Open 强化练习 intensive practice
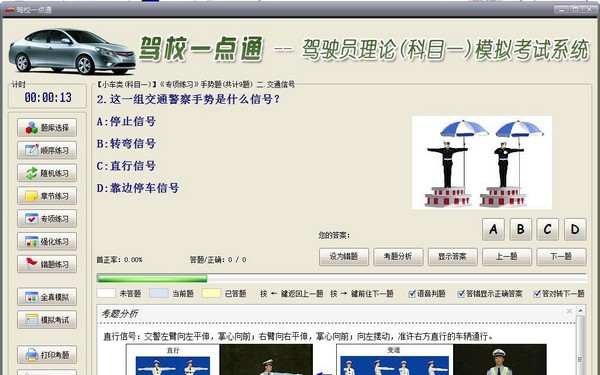600x375 pixels. [x=47, y=241]
